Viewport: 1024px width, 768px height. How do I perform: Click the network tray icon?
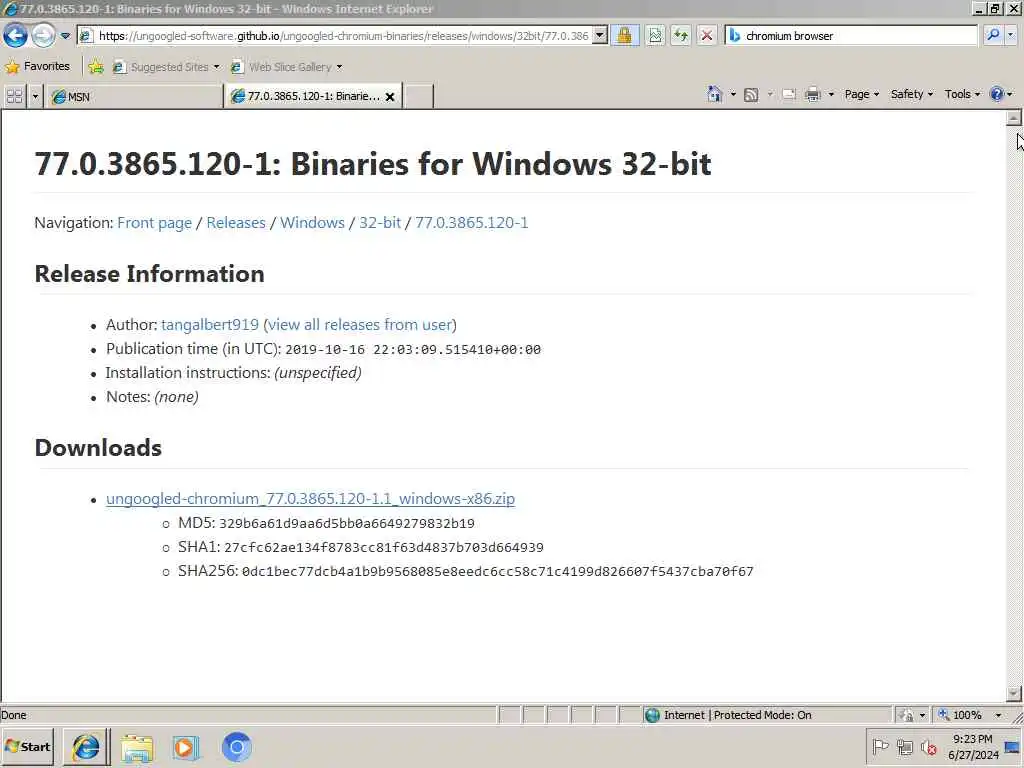pyautogui.click(x=905, y=746)
